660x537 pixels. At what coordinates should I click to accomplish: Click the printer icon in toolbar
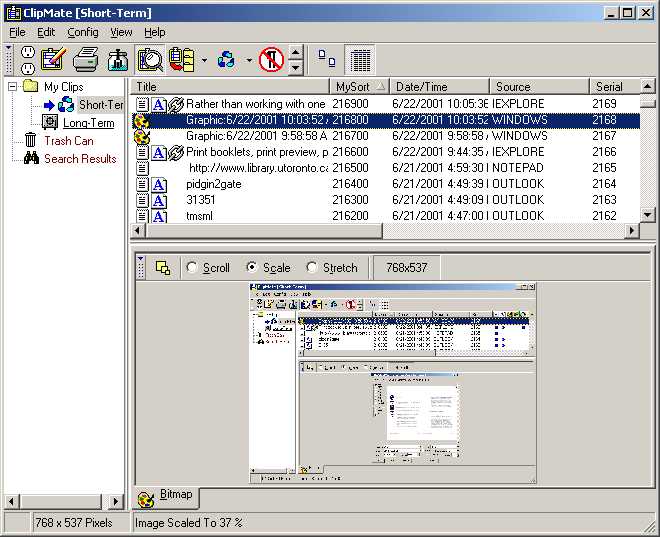coord(85,59)
